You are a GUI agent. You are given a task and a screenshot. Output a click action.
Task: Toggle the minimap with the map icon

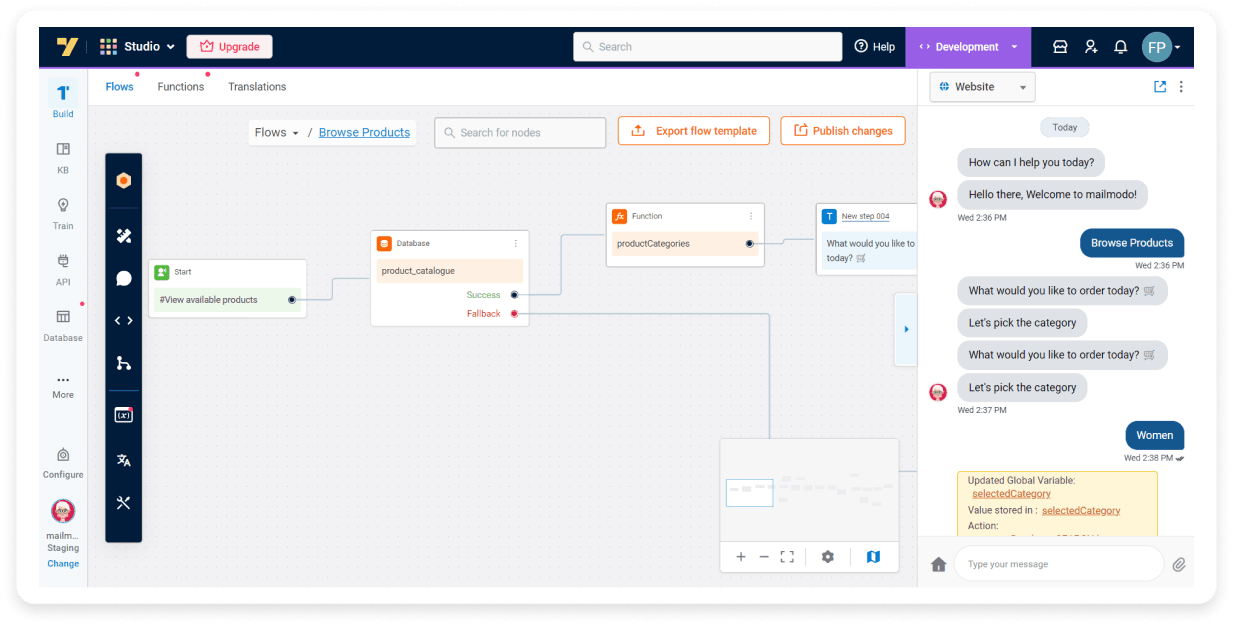873,556
